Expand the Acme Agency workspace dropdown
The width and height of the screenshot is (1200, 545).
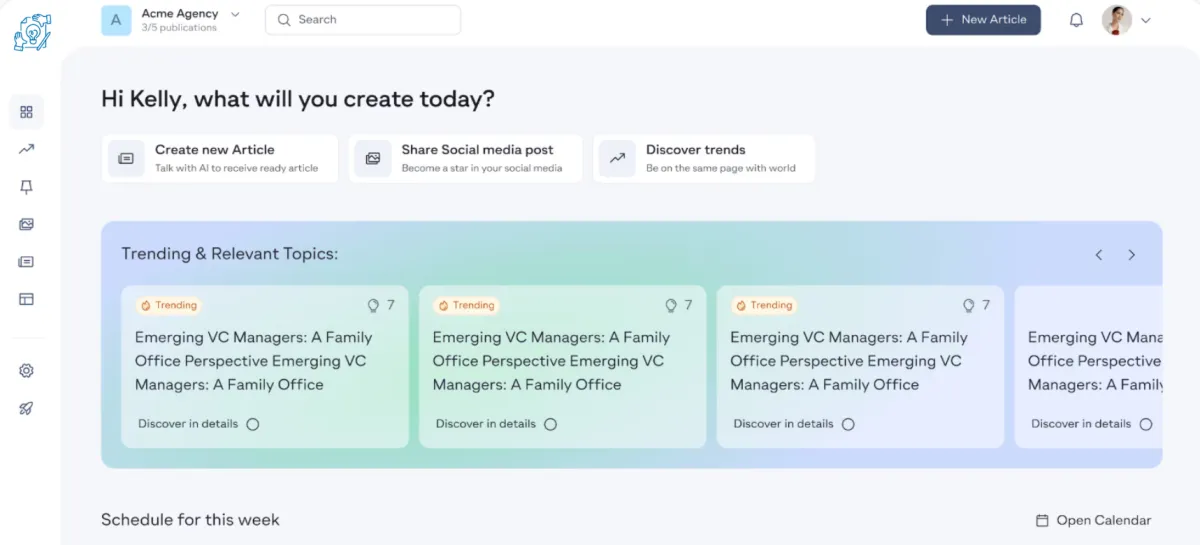pyautogui.click(x=235, y=14)
